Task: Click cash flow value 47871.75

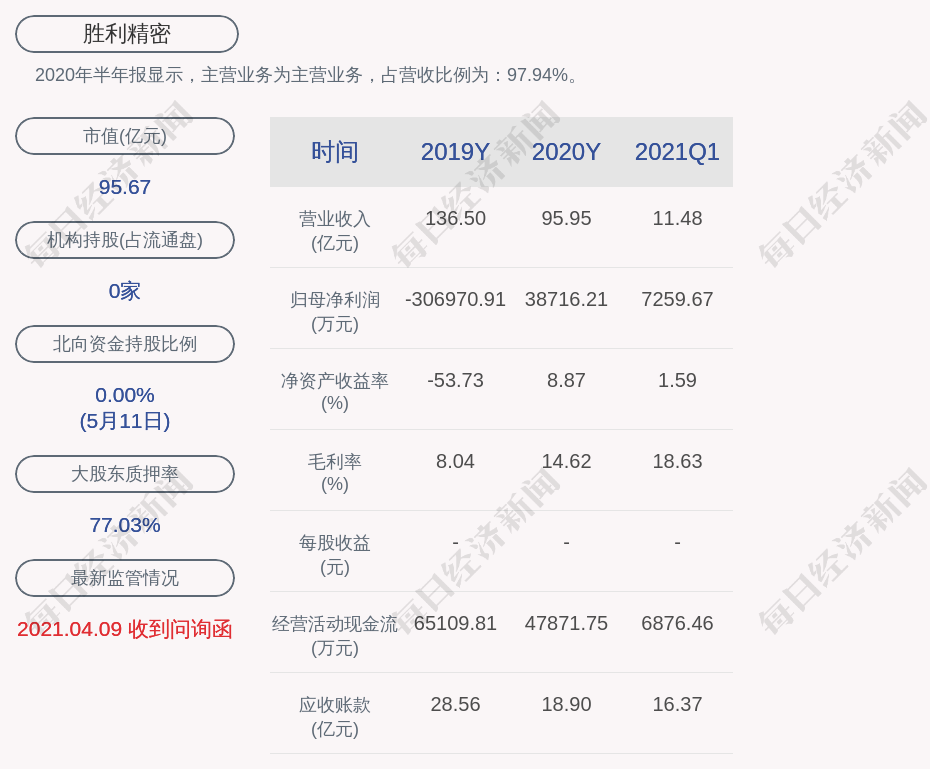Action: (566, 623)
